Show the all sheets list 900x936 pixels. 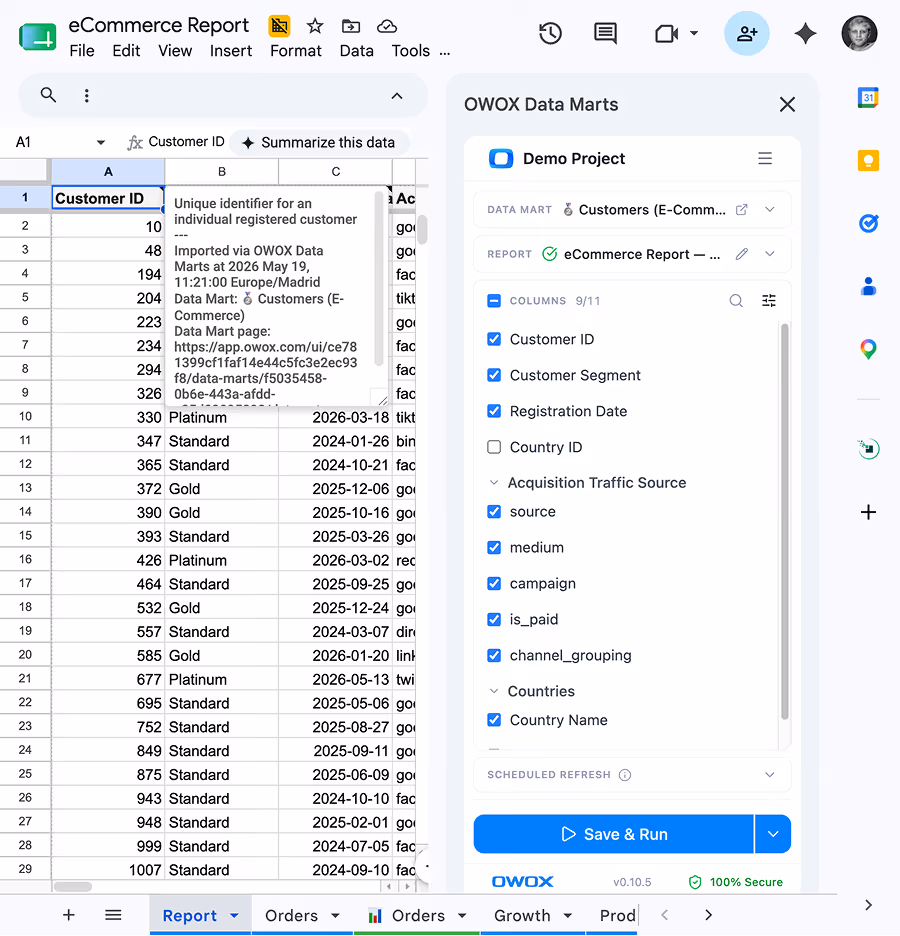pos(113,915)
